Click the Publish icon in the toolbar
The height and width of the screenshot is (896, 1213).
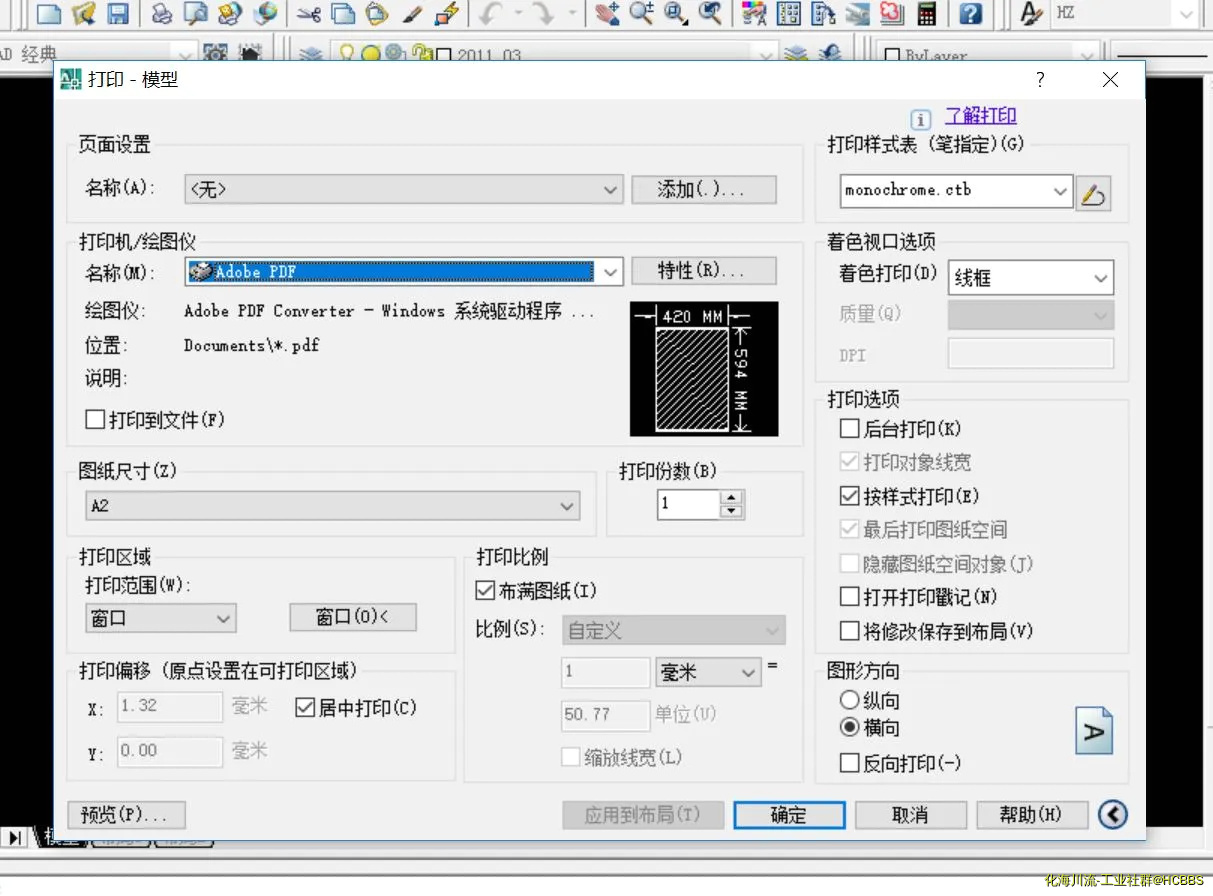click(230, 14)
